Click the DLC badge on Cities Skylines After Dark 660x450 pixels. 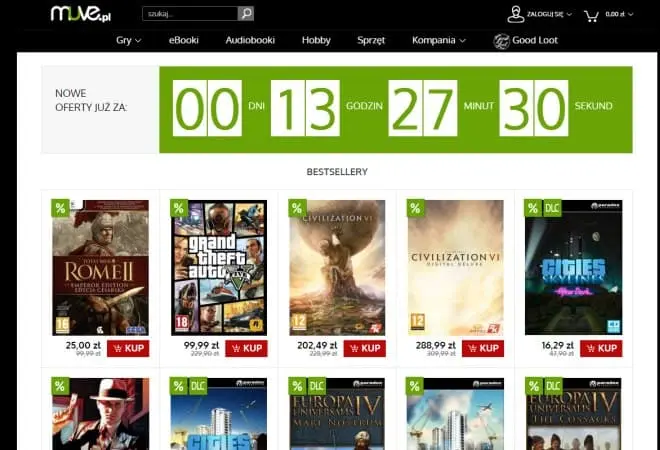pos(552,208)
